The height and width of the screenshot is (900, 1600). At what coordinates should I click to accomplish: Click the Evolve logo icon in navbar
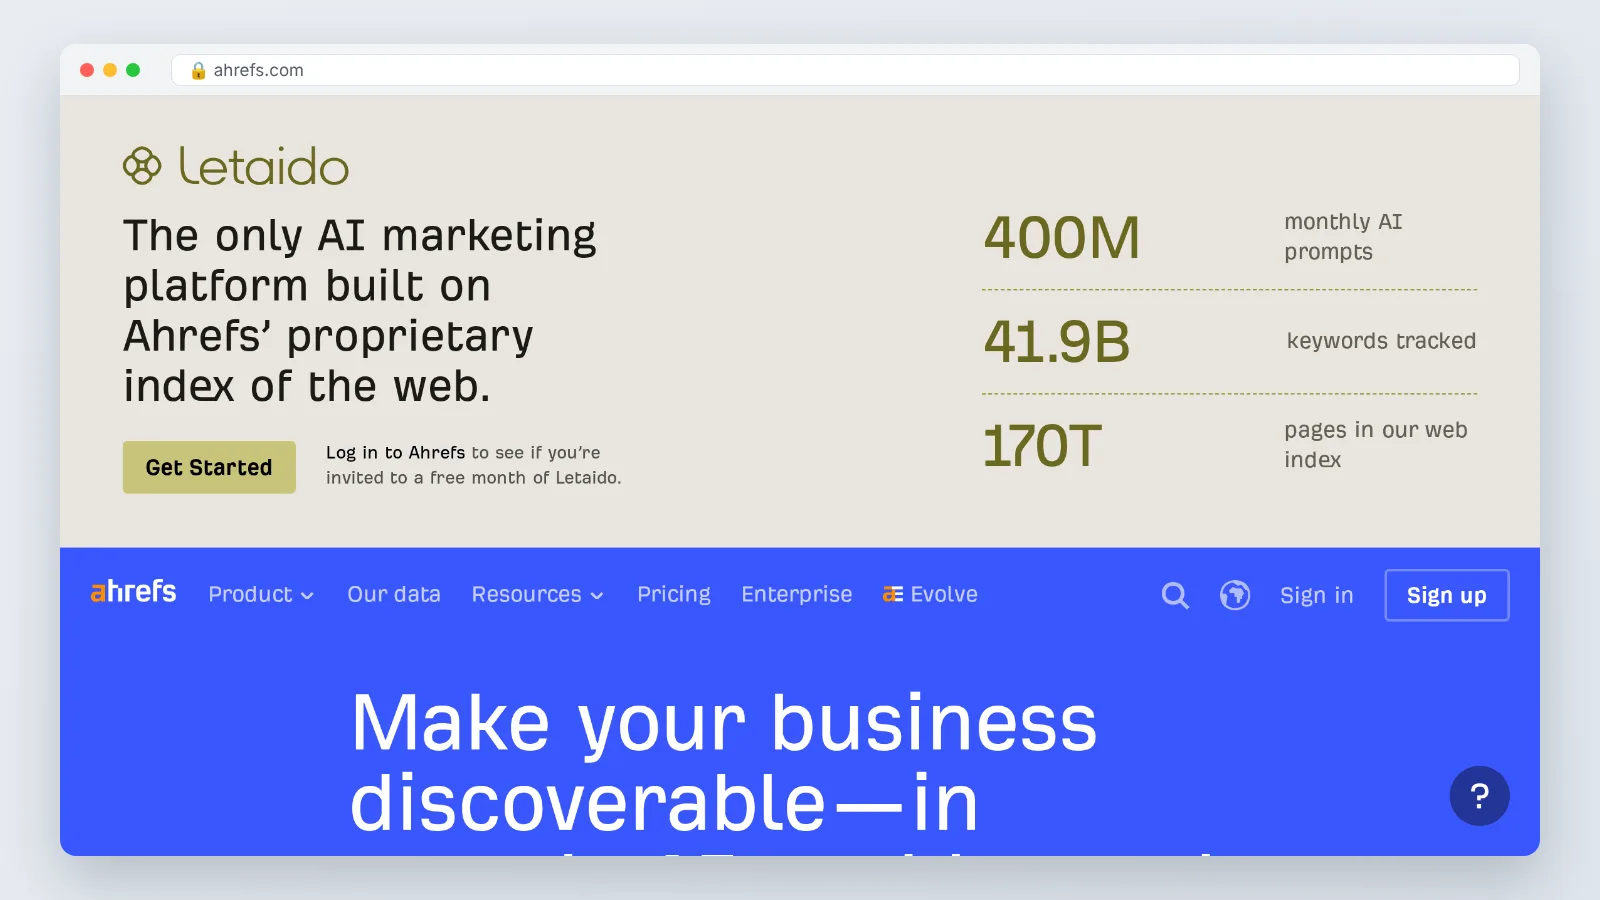tap(893, 594)
